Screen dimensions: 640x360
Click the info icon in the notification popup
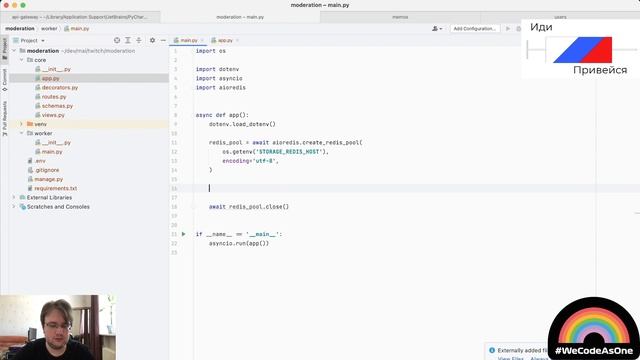pyautogui.click(x=492, y=350)
